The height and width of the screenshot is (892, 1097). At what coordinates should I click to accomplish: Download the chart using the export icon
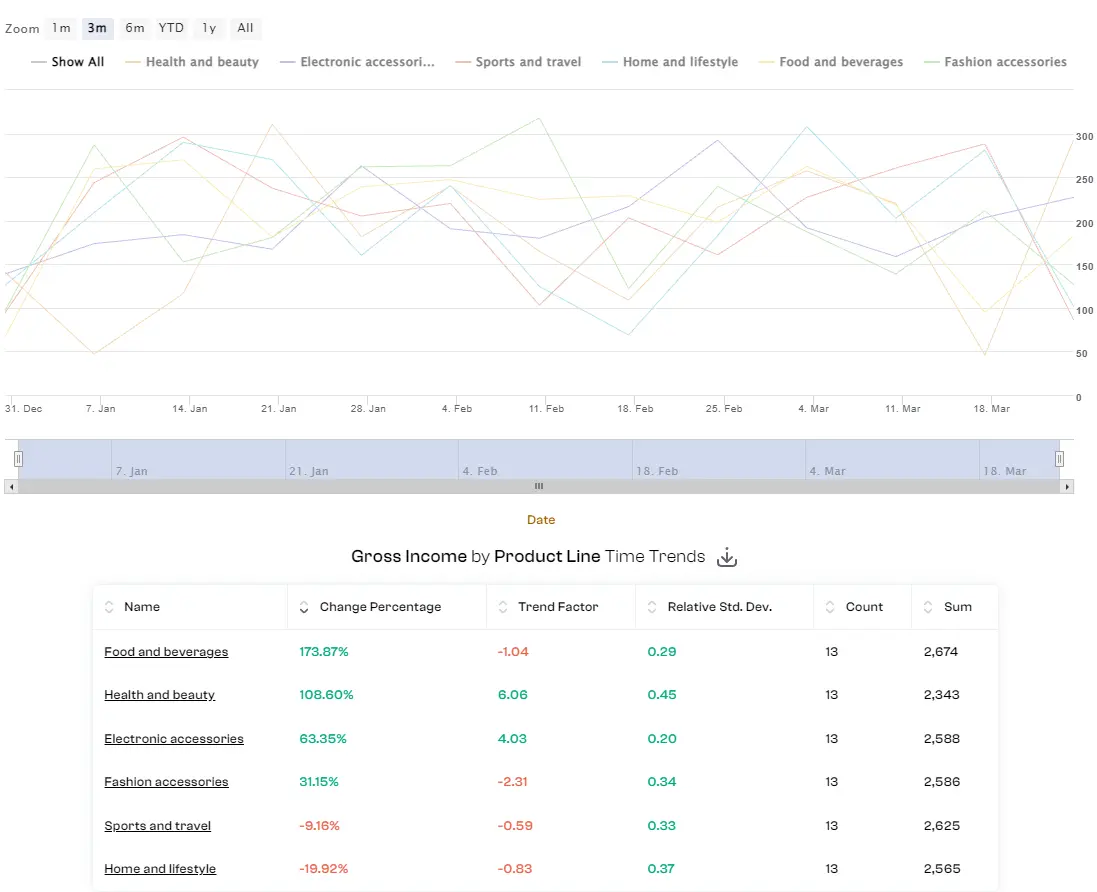pos(727,557)
